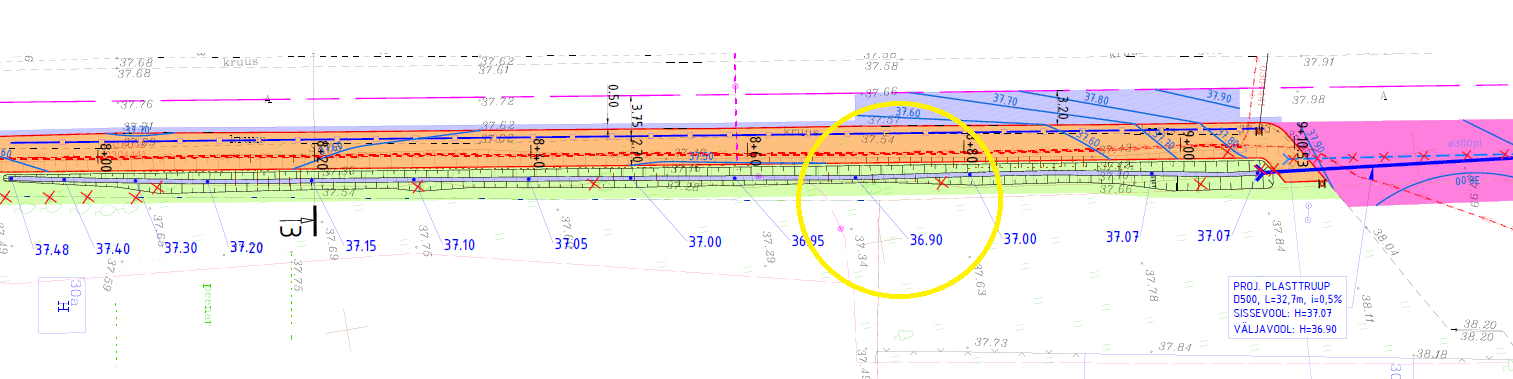Select the blue 36.90 elevation label
The width and height of the screenshot is (1513, 379).
pyautogui.click(x=926, y=240)
